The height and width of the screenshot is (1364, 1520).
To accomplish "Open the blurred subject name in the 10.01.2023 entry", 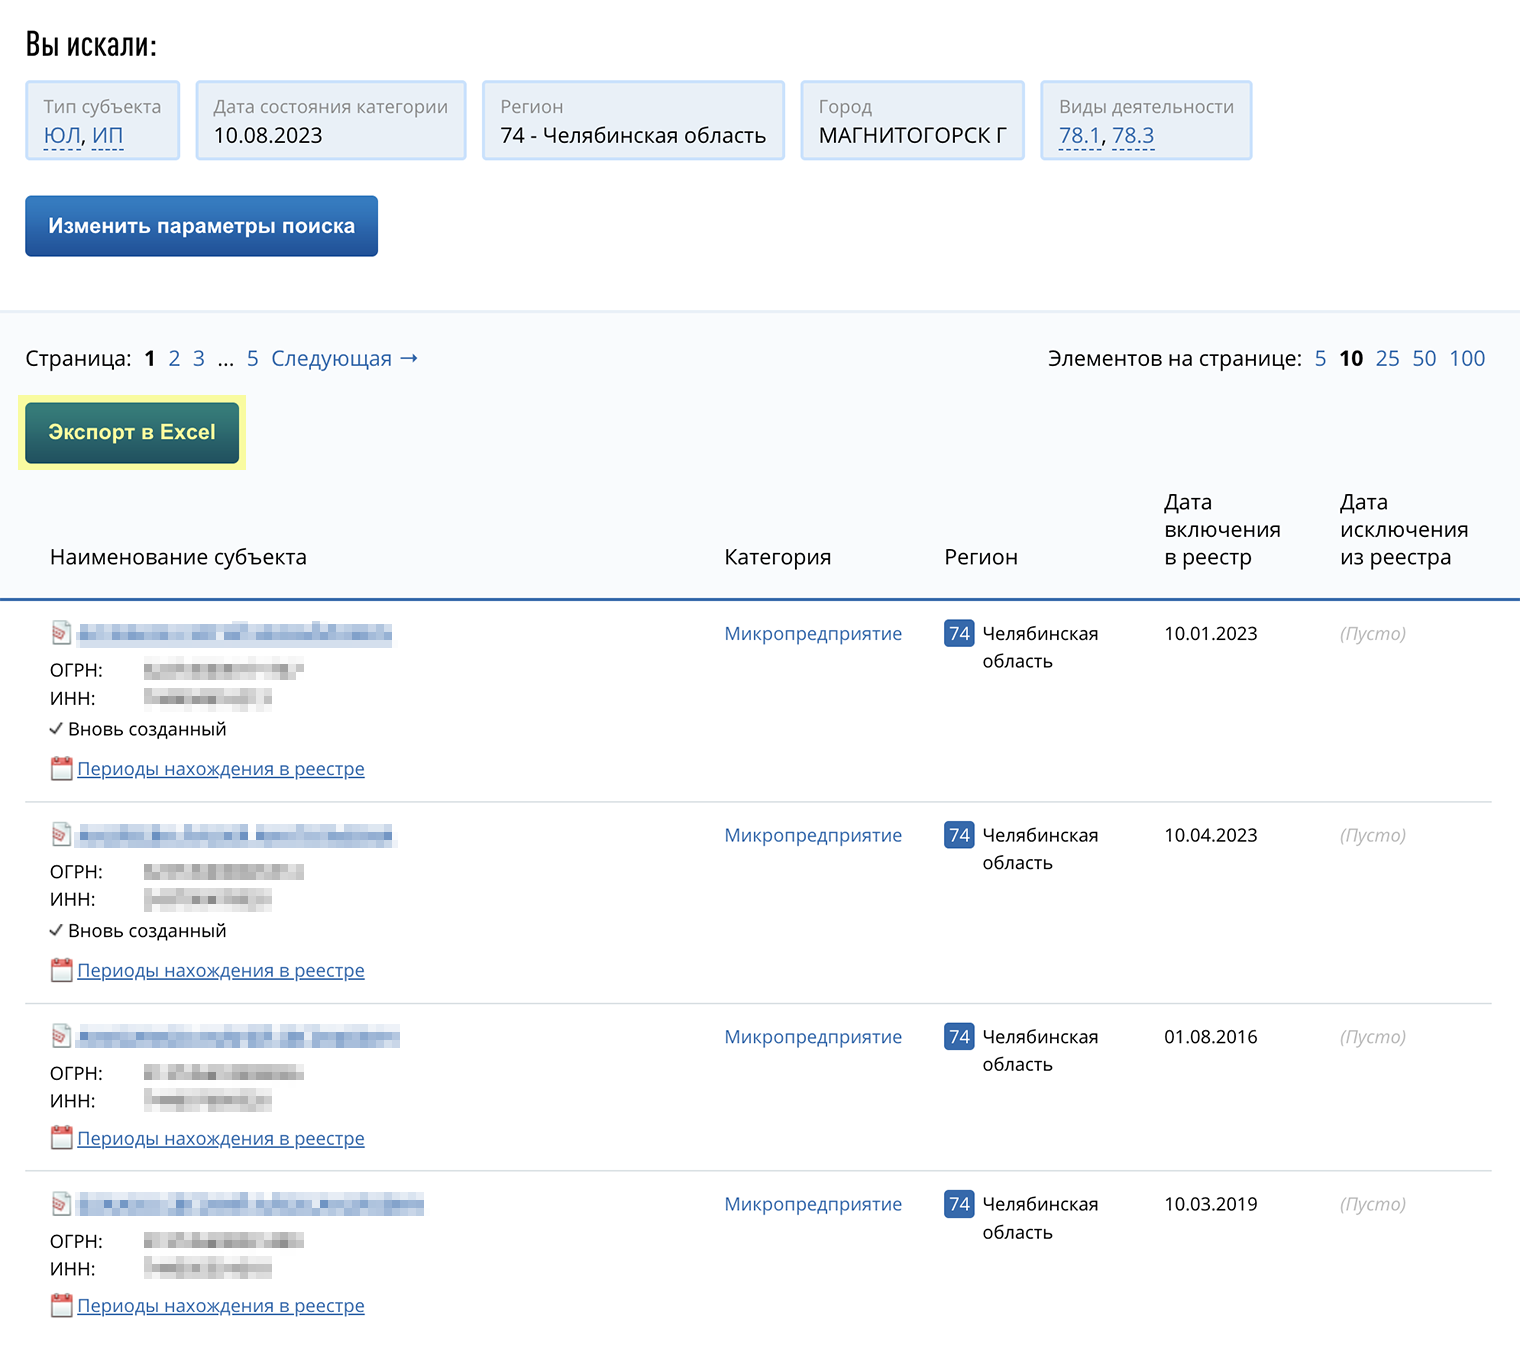I will [234, 633].
